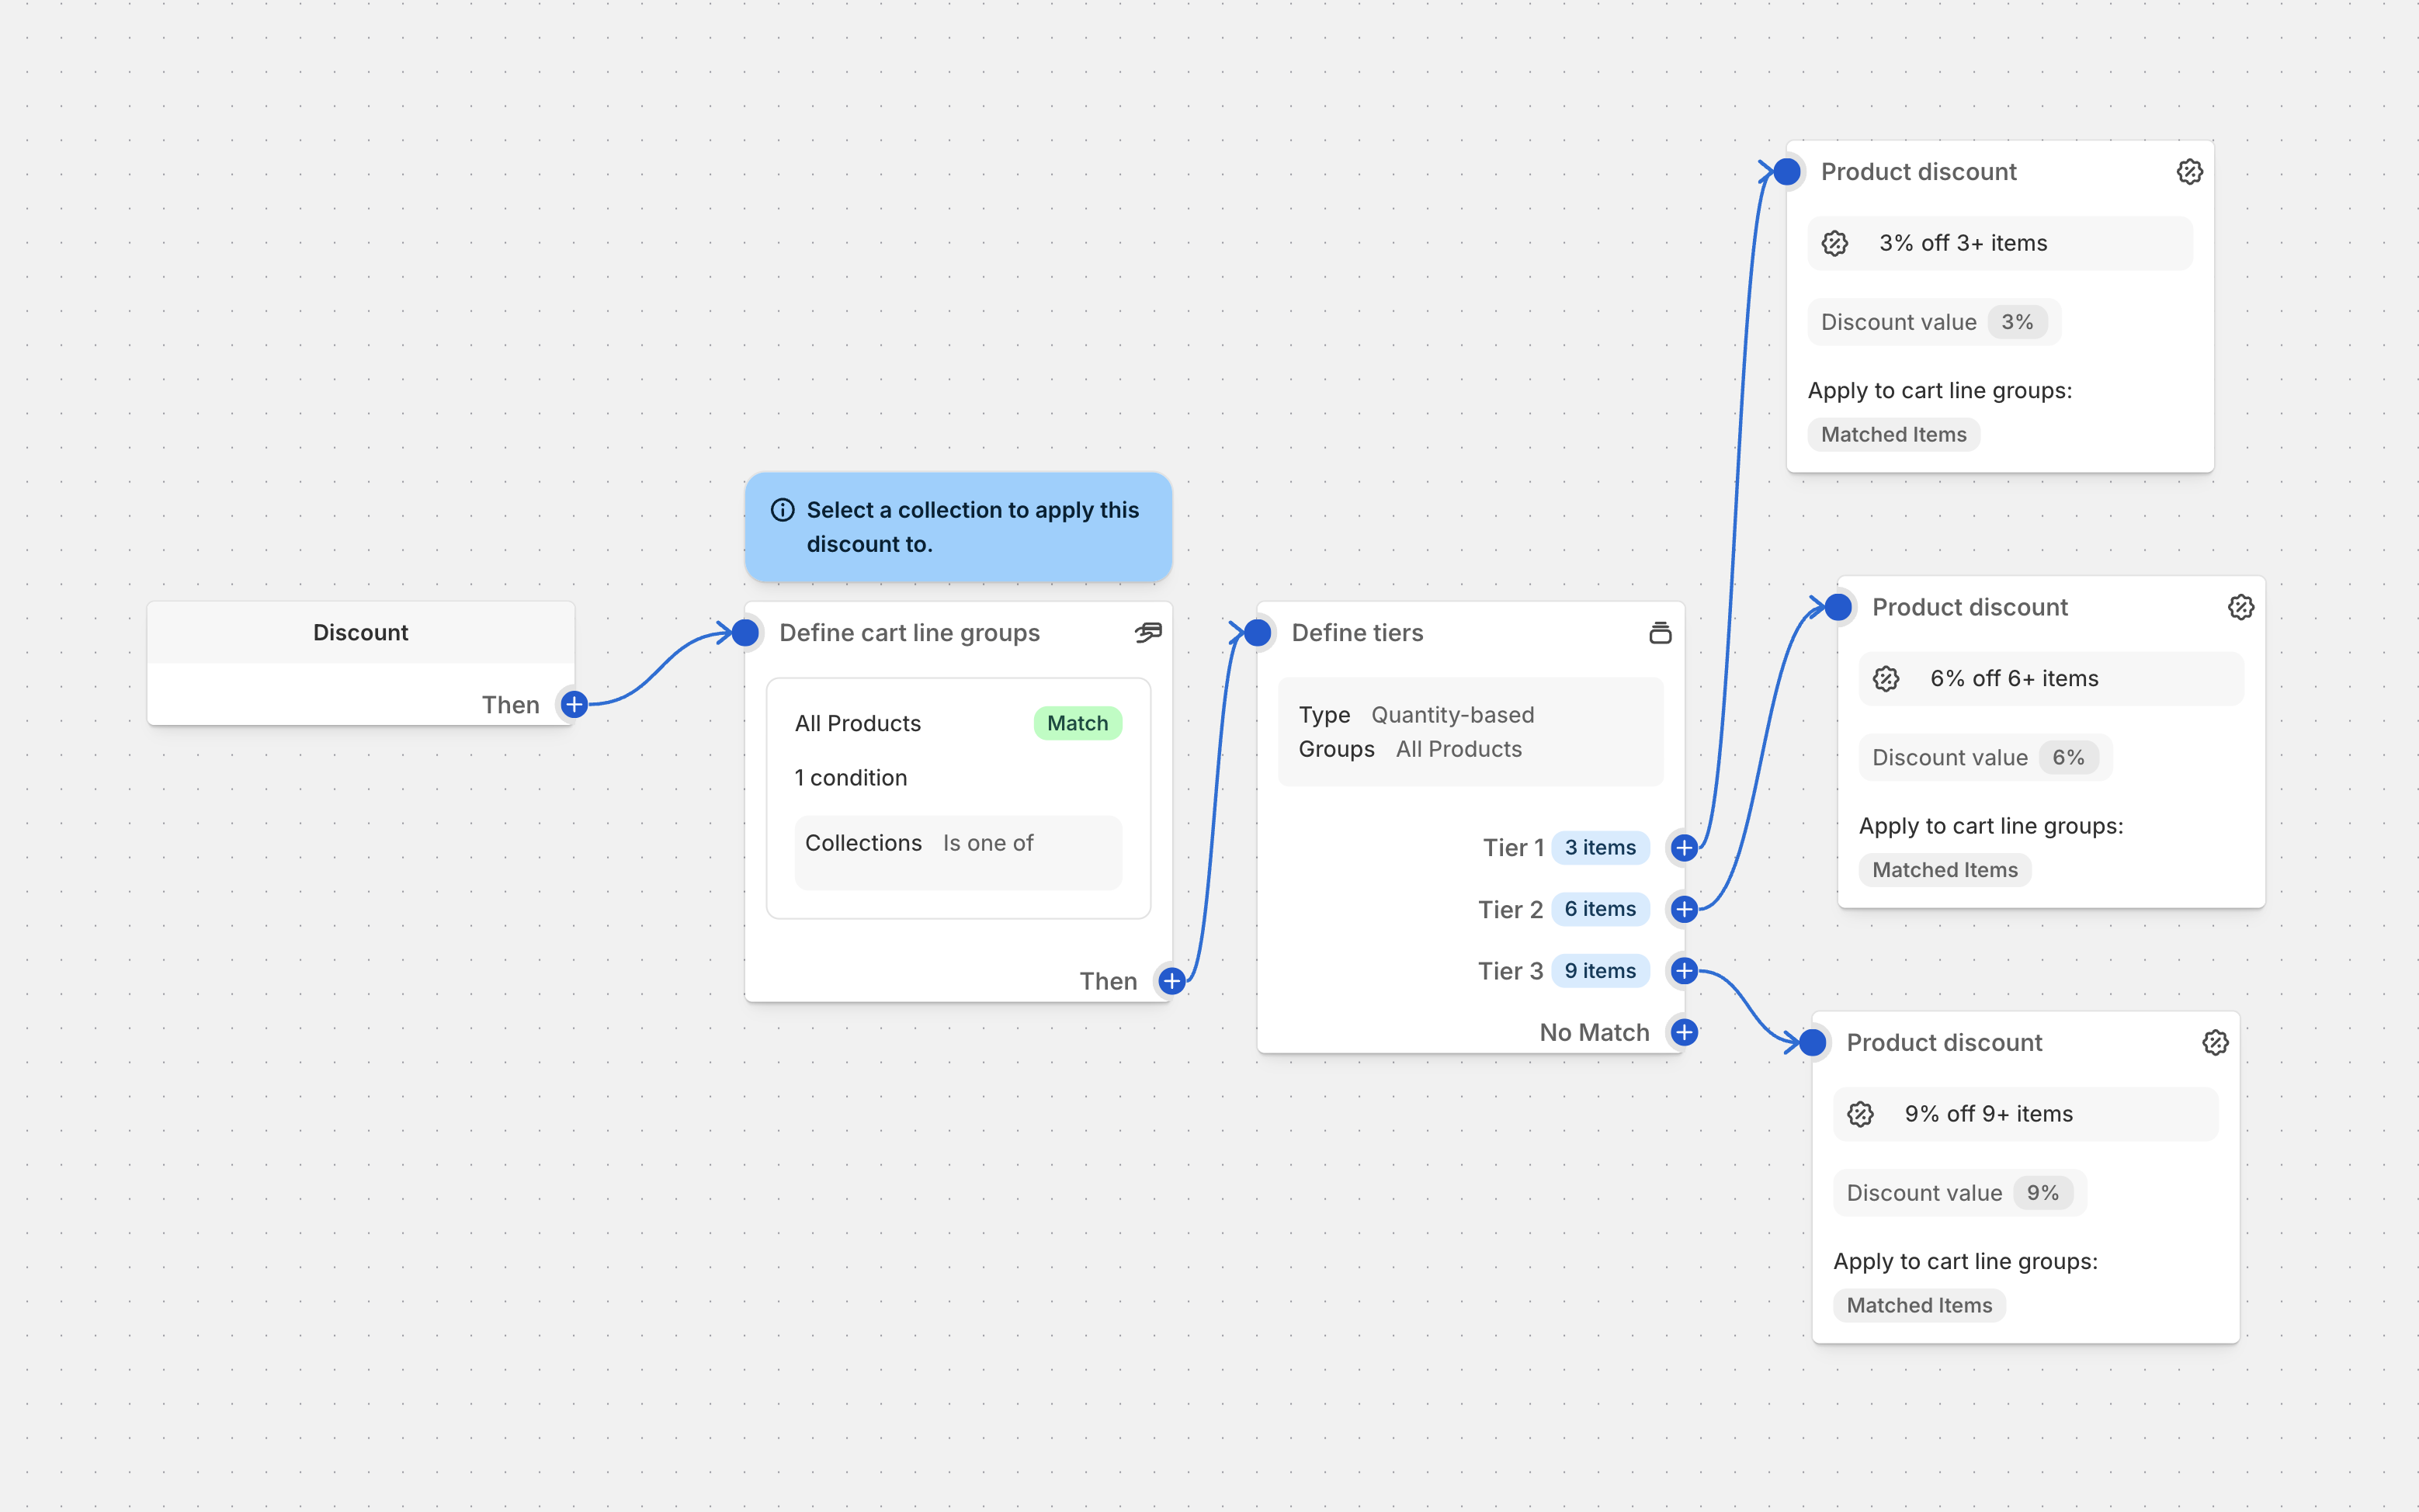
Task: Click the Define cart line groups header icon
Action: pyautogui.click(x=1148, y=632)
